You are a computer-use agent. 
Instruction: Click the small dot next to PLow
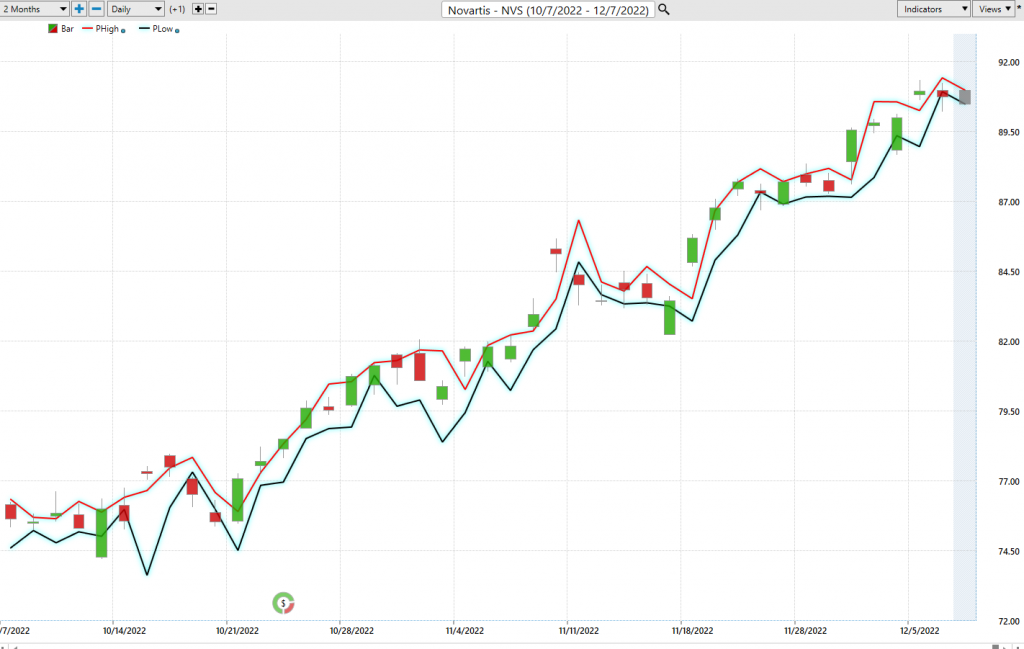[177, 31]
